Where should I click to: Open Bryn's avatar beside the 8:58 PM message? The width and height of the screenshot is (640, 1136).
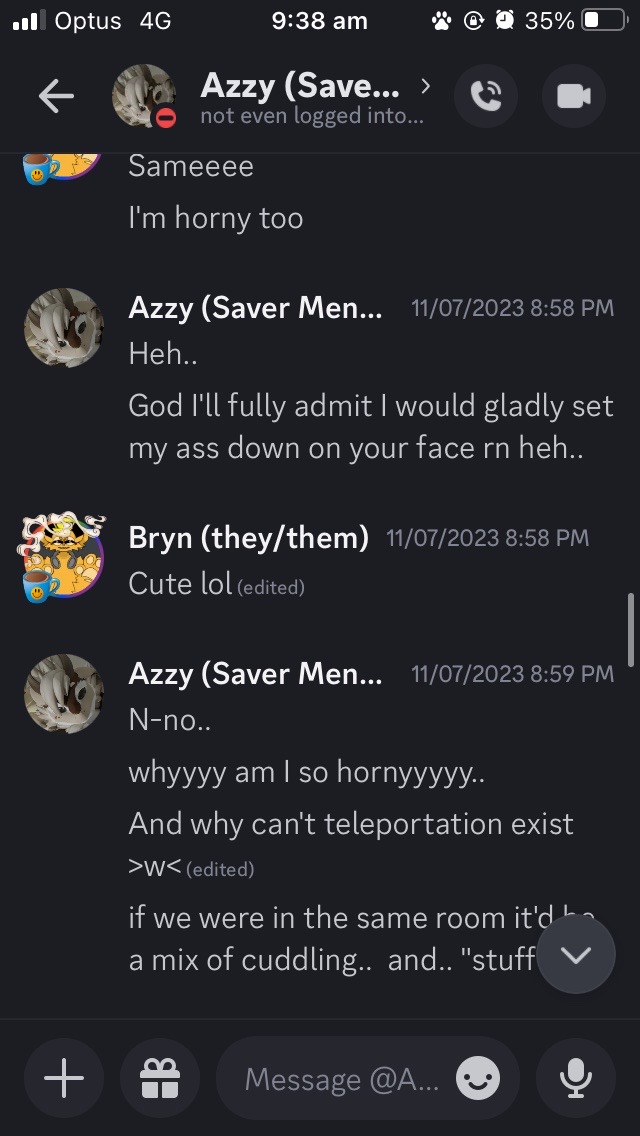pos(63,558)
